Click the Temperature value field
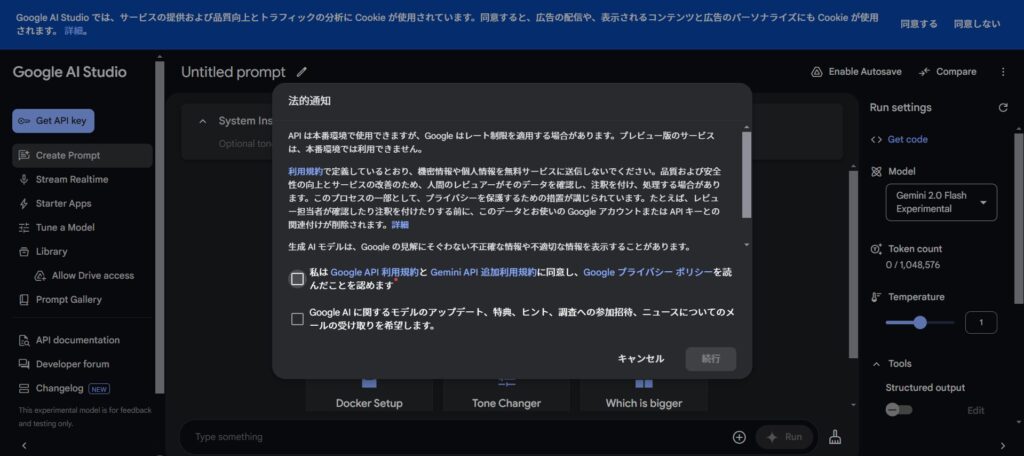Viewport: 1024px width, 456px height. [x=980, y=322]
